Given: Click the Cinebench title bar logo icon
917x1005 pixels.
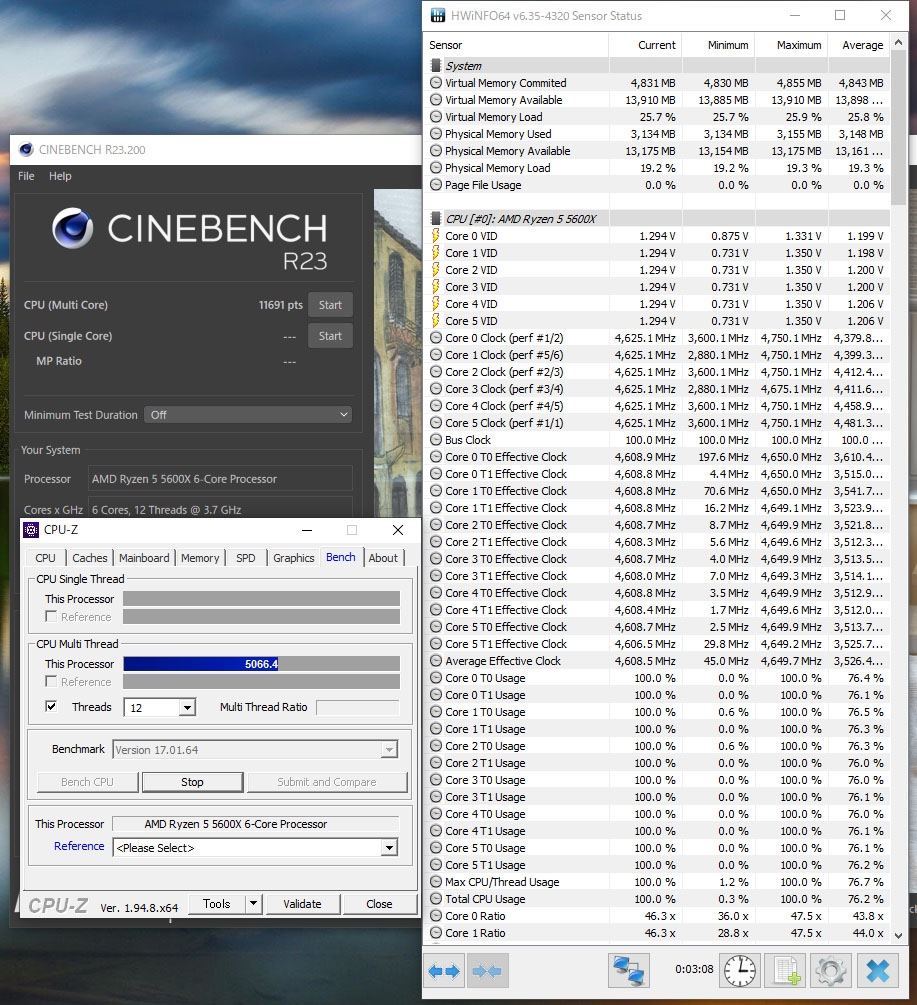Looking at the screenshot, I should [x=26, y=149].
